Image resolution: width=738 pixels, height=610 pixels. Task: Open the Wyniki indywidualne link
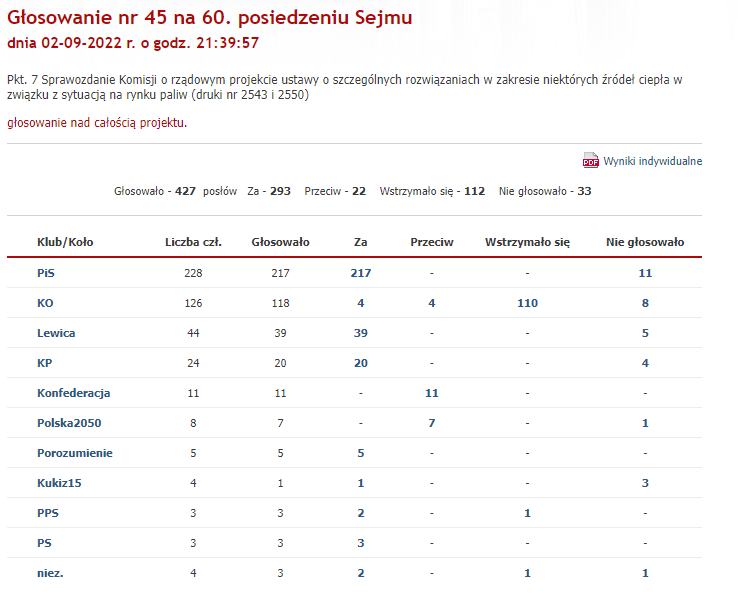(652, 161)
